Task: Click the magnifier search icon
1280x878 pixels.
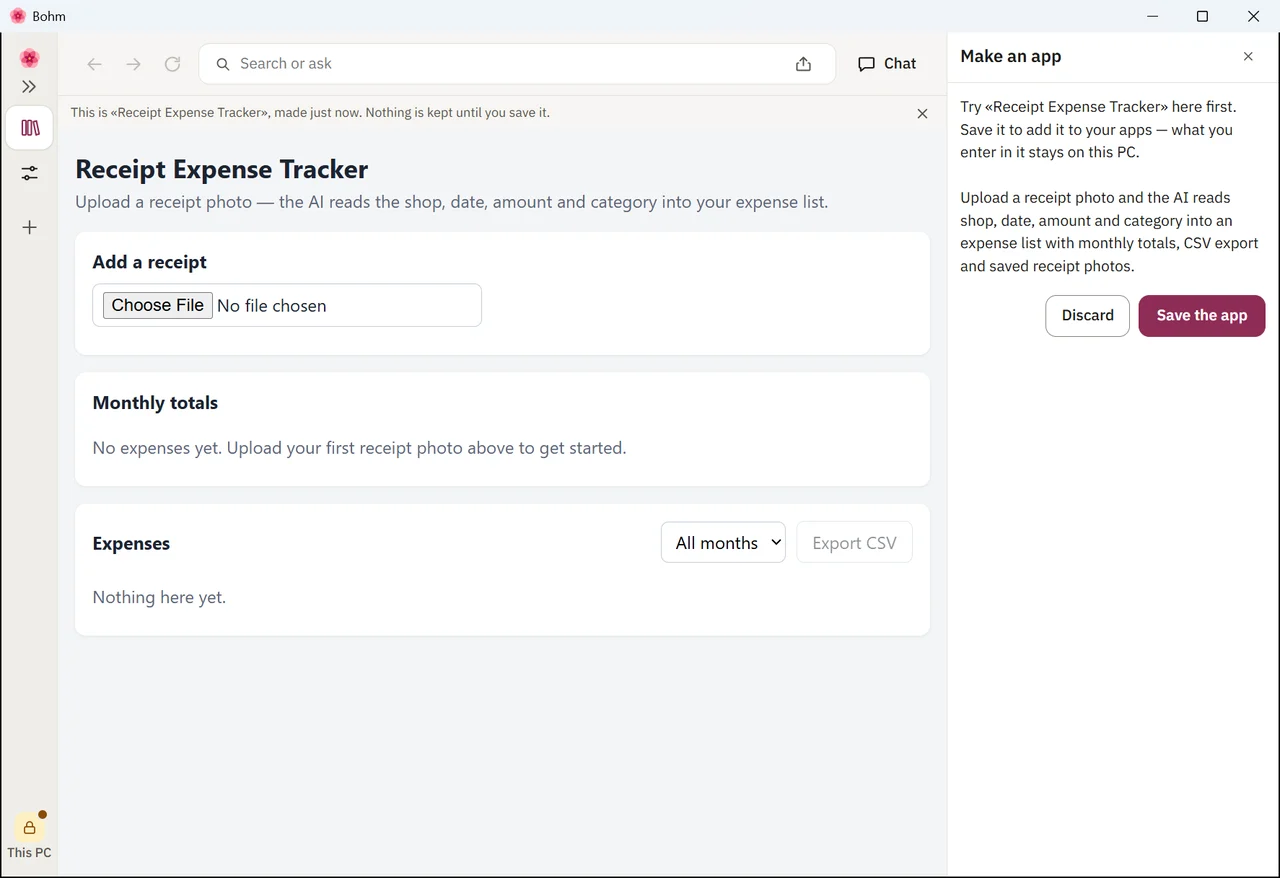Action: click(x=223, y=64)
